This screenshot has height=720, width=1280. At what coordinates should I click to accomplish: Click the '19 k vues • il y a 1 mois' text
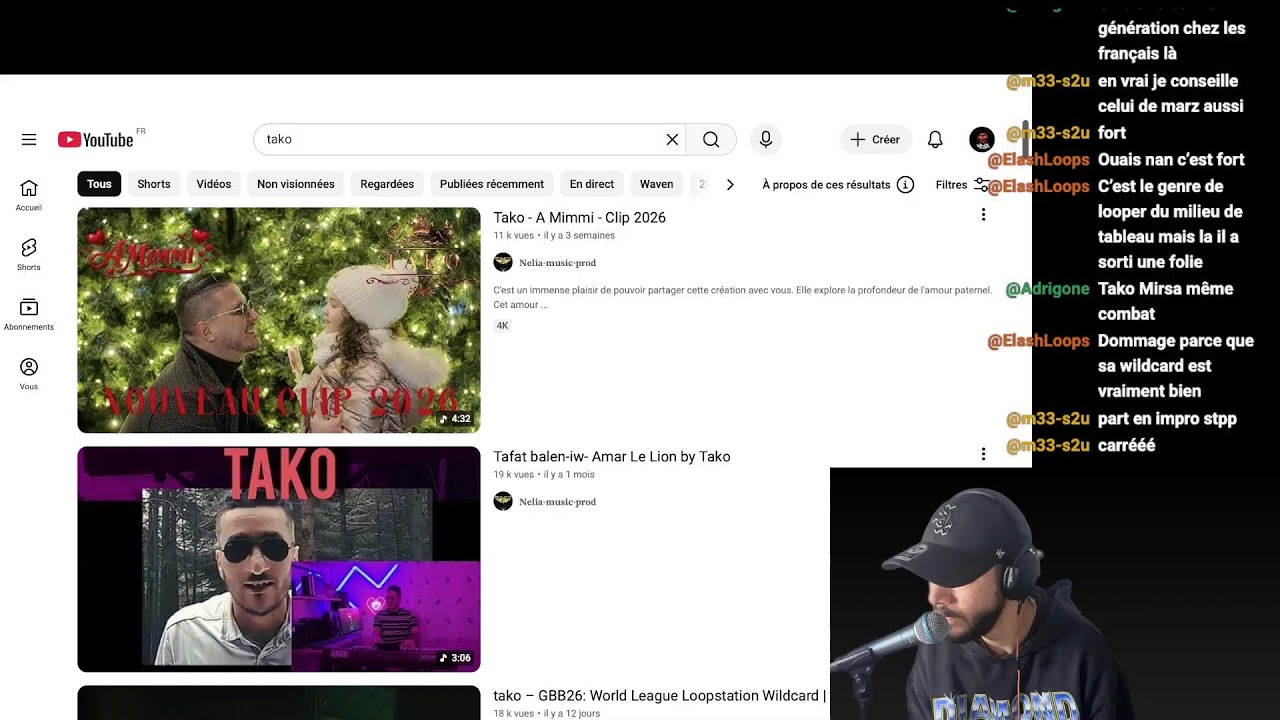(544, 475)
